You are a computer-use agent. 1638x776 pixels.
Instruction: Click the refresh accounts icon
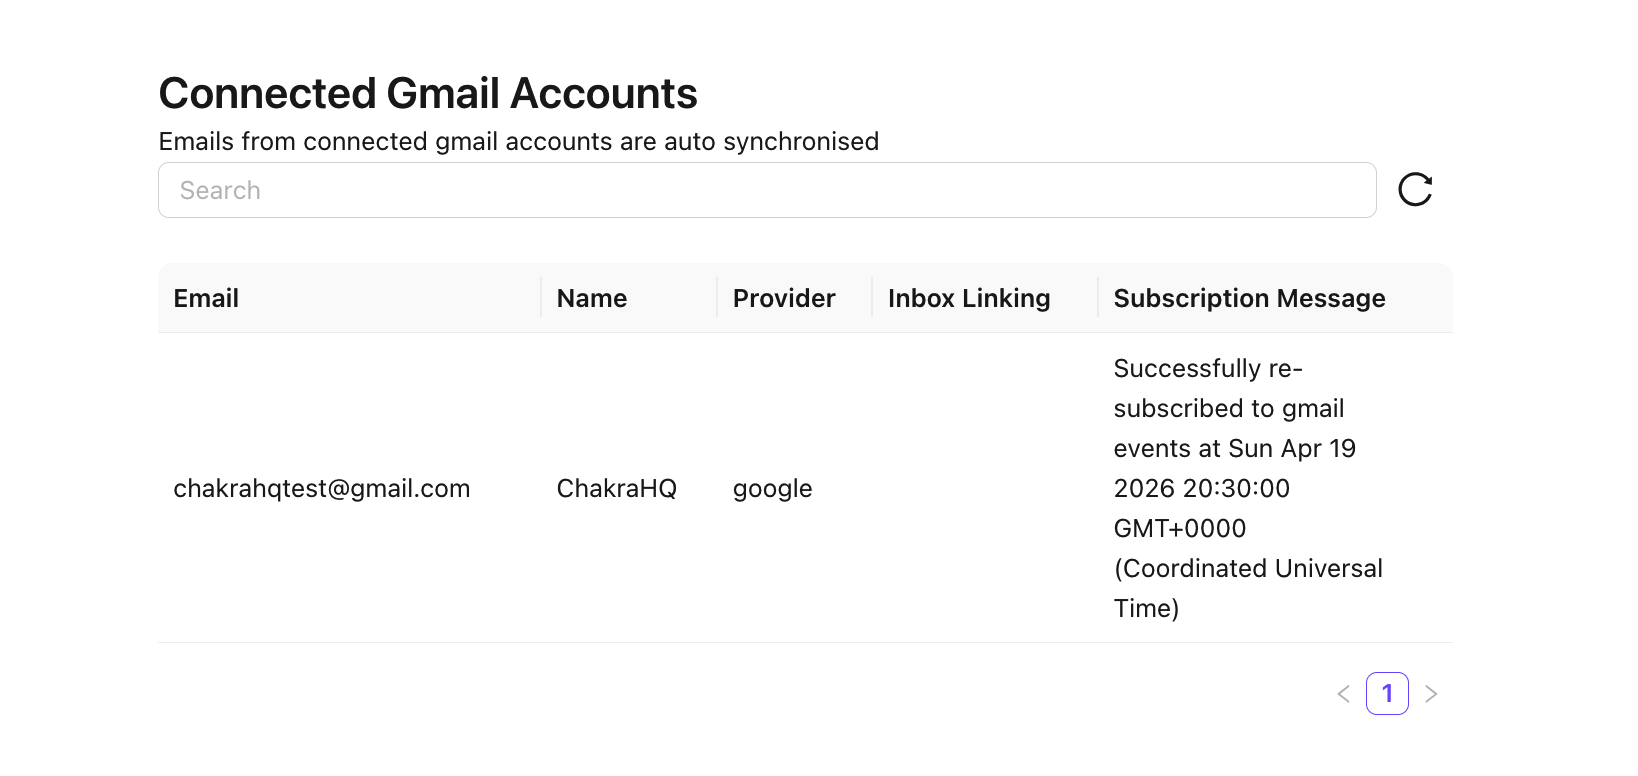point(1415,190)
